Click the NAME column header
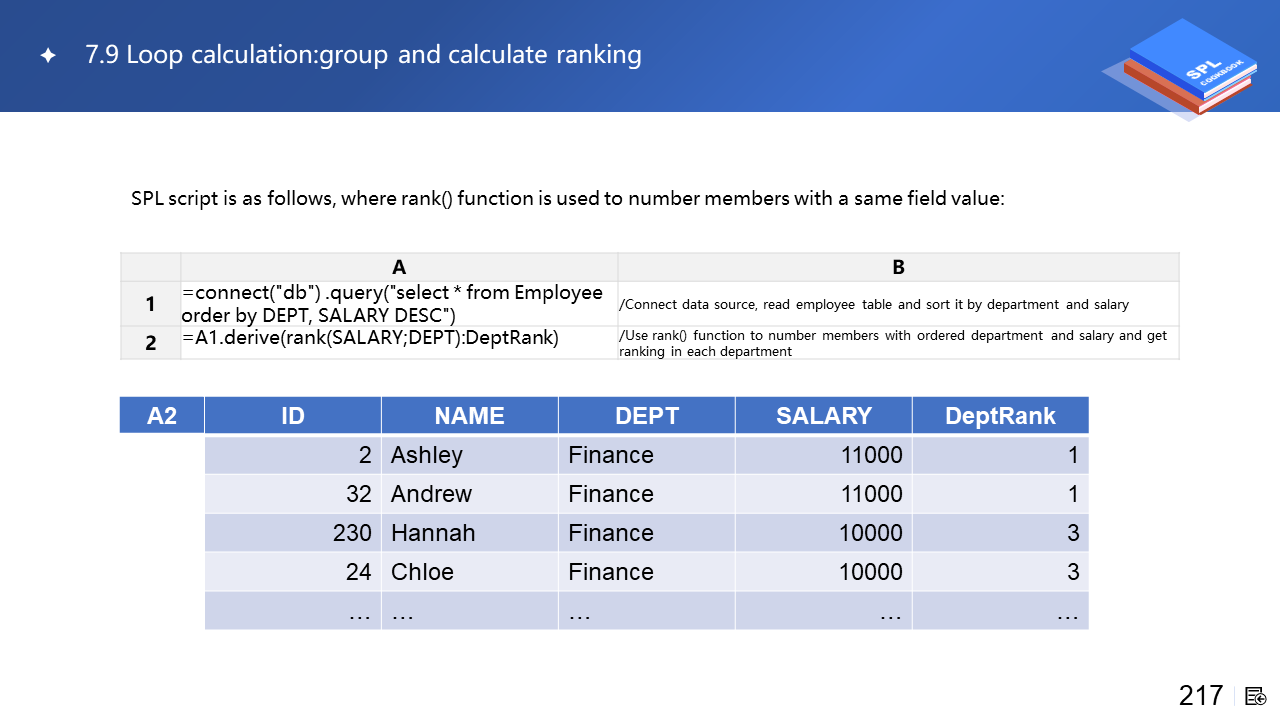Viewport: 1280px width, 720px height. point(469,415)
